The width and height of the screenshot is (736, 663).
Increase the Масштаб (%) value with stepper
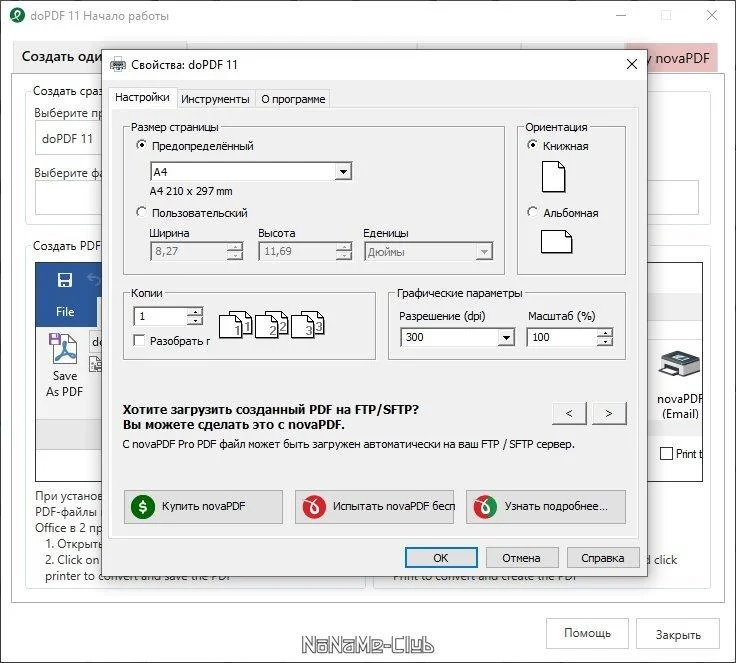[x=605, y=333]
